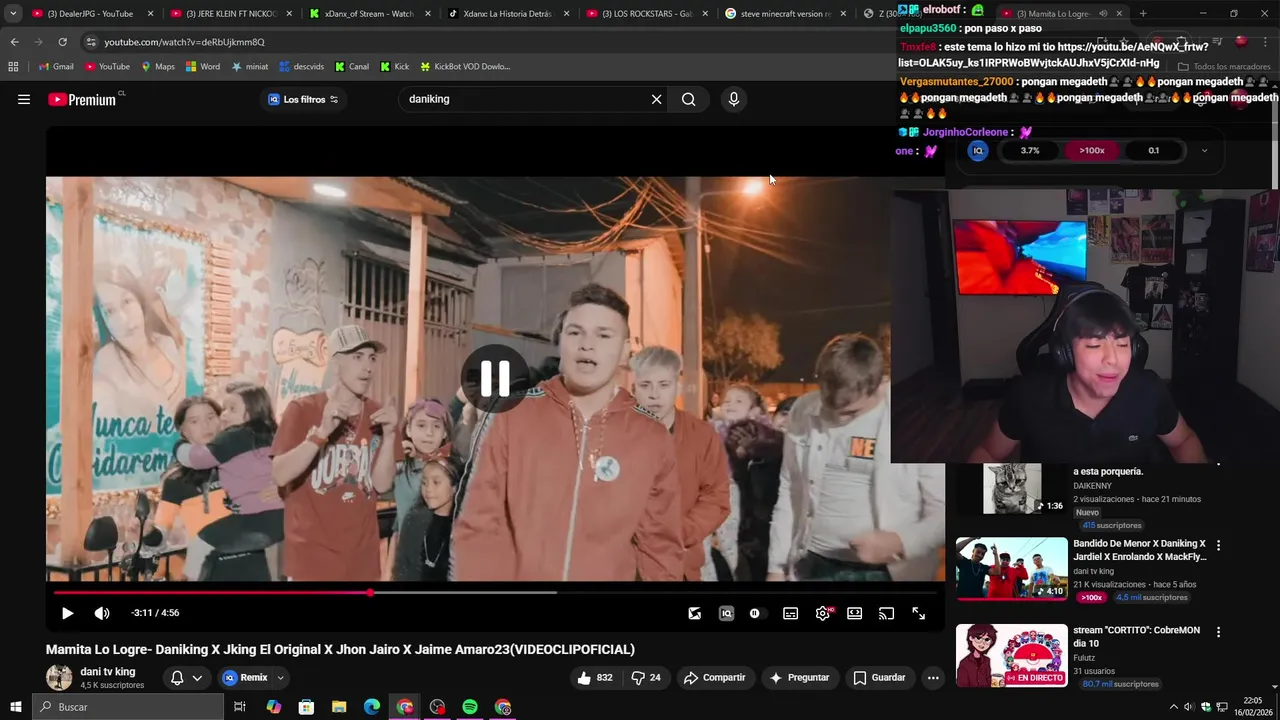Expand the IQ stats bar chevron
Screen dimensions: 1280x720
point(1204,150)
